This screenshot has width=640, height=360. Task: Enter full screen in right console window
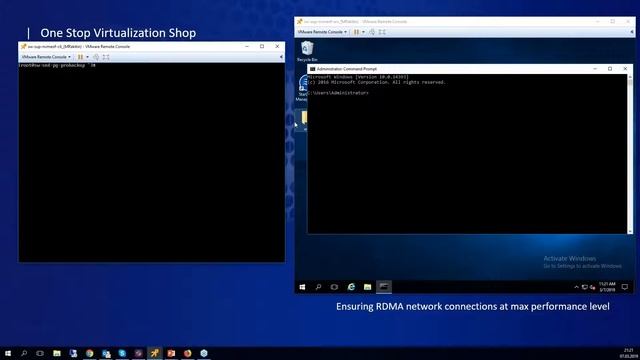[382, 32]
